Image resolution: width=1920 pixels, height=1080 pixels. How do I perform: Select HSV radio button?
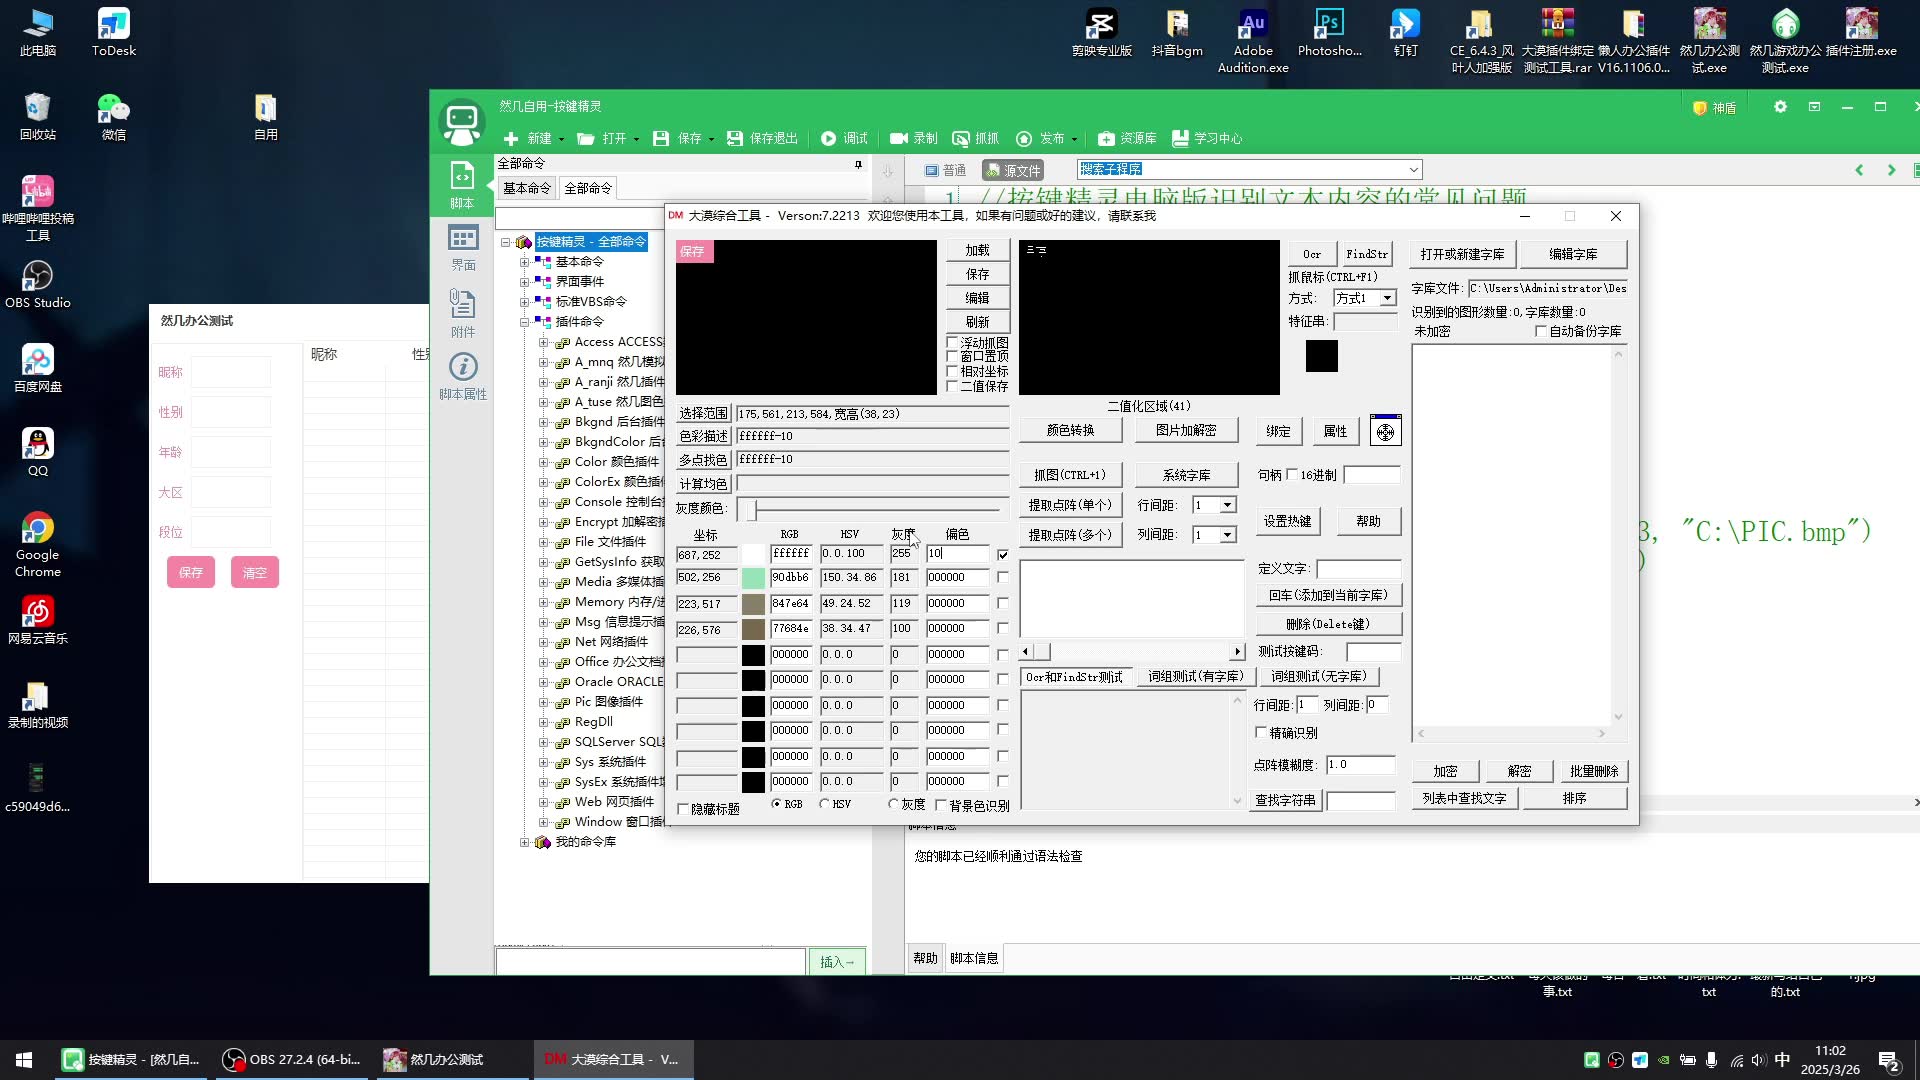click(x=825, y=804)
